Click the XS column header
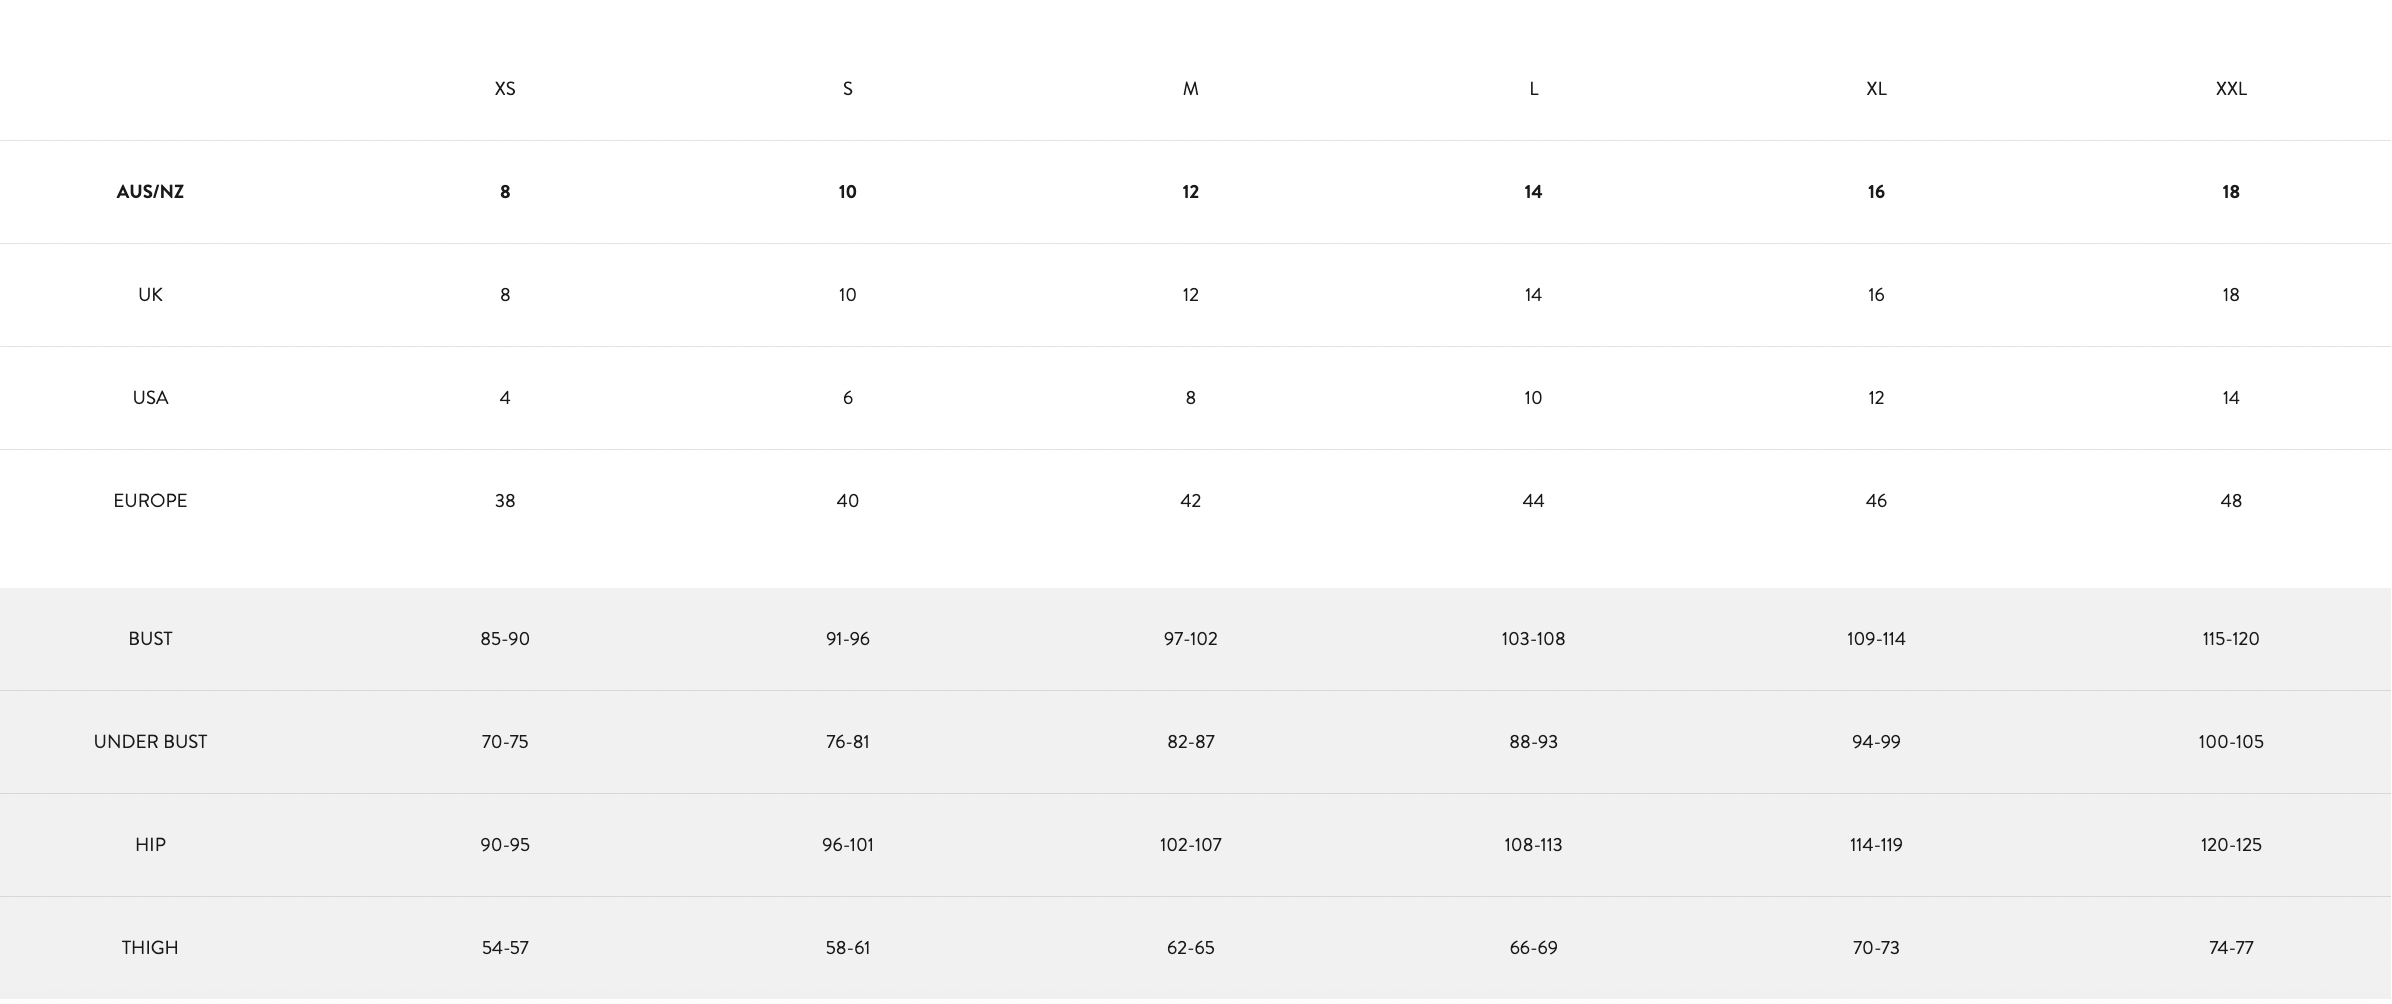Screen dimensions: 2392x1004 coord(505,89)
